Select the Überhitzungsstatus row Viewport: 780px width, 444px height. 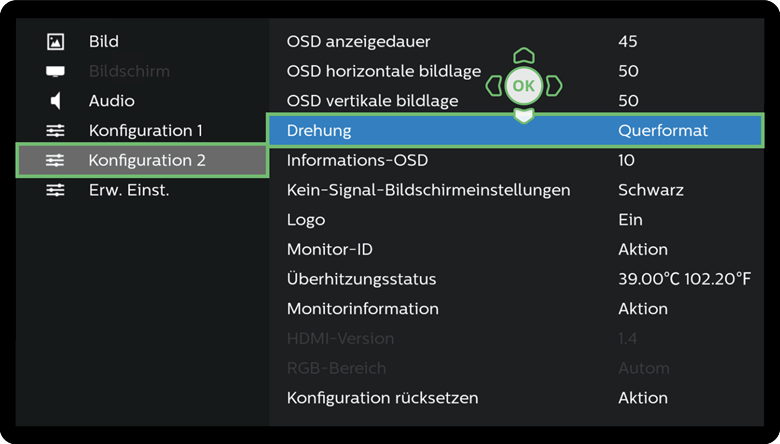(x=361, y=279)
